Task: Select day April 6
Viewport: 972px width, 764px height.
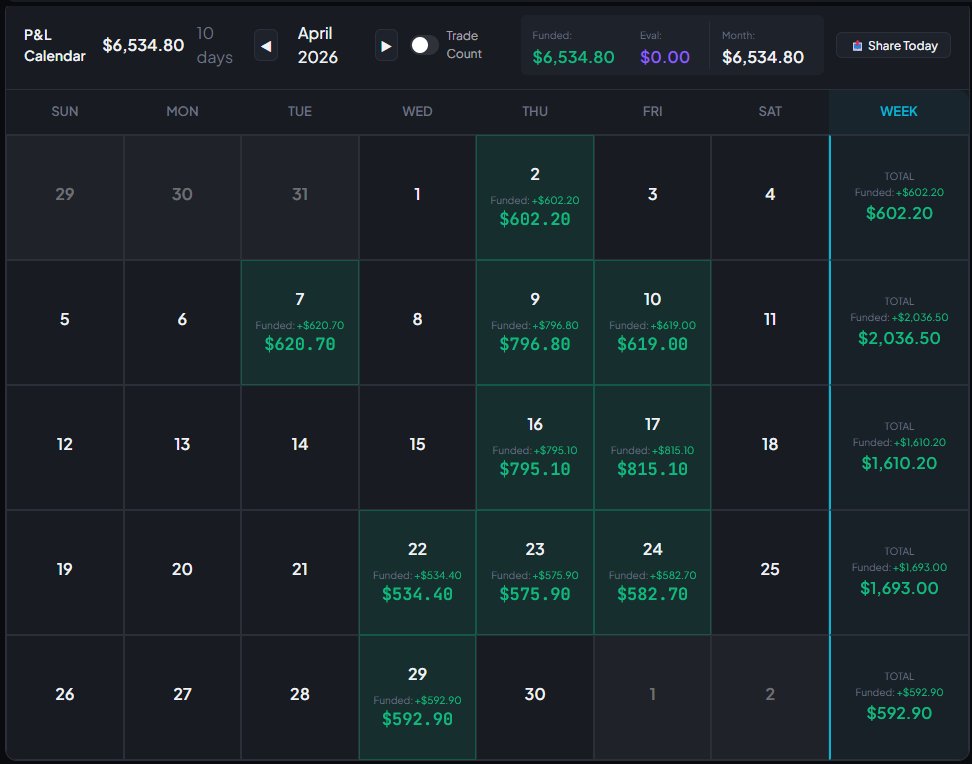Action: coord(182,322)
